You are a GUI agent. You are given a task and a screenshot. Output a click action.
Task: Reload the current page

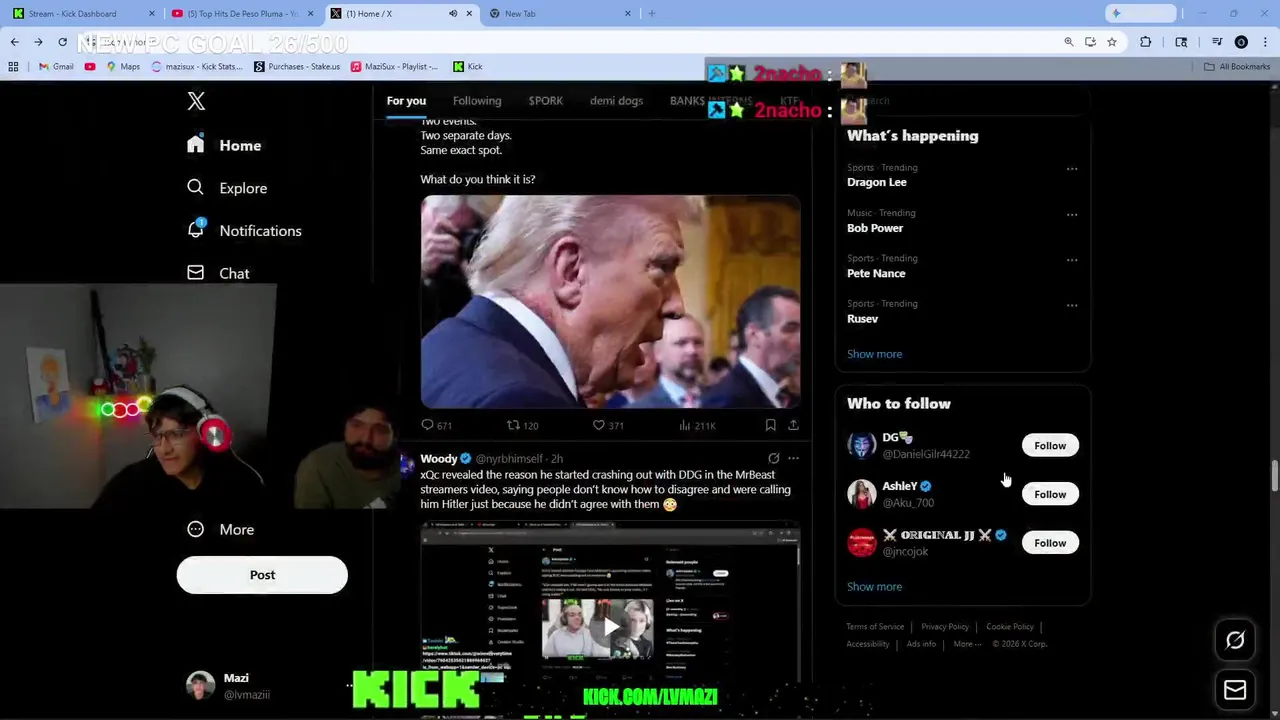tap(62, 42)
